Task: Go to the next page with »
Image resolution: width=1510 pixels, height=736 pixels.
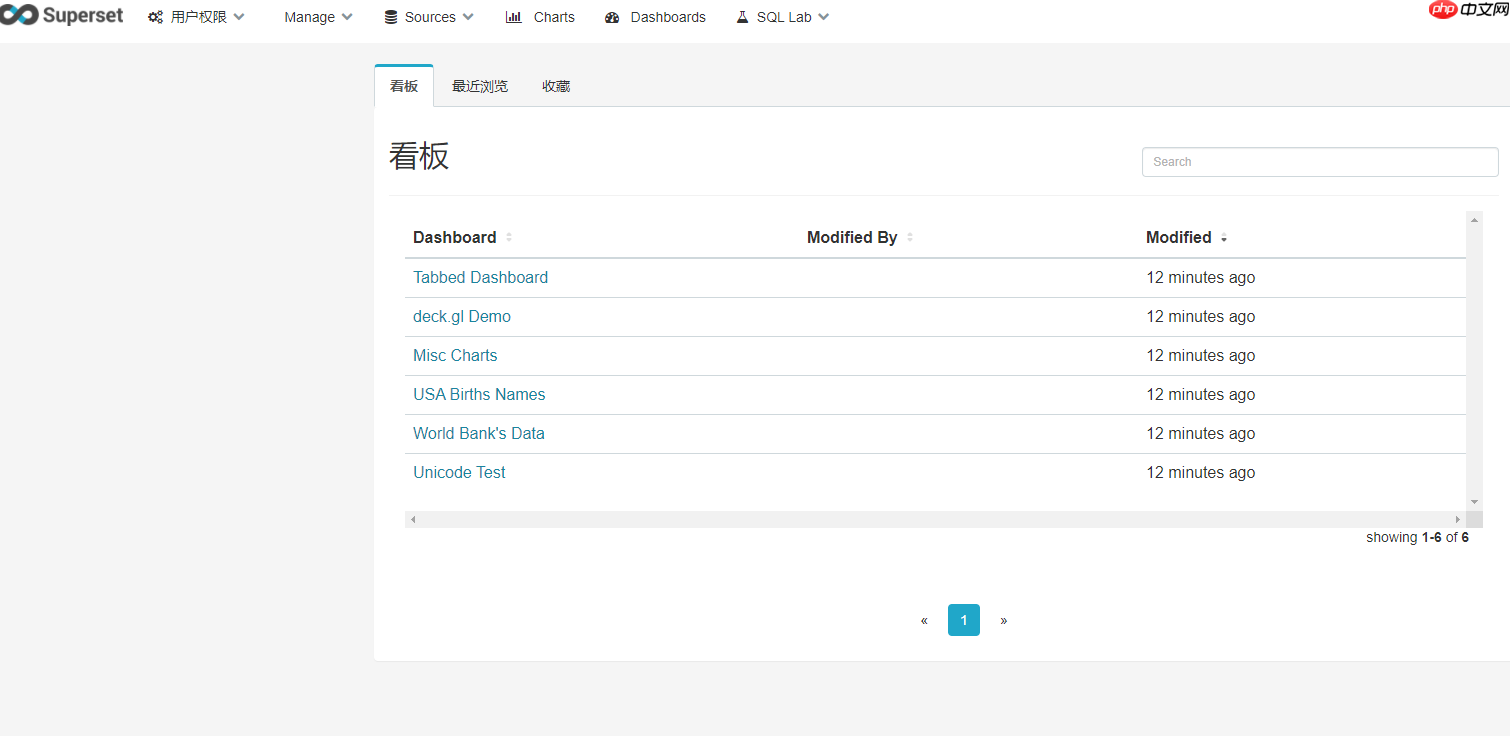Action: [1004, 620]
